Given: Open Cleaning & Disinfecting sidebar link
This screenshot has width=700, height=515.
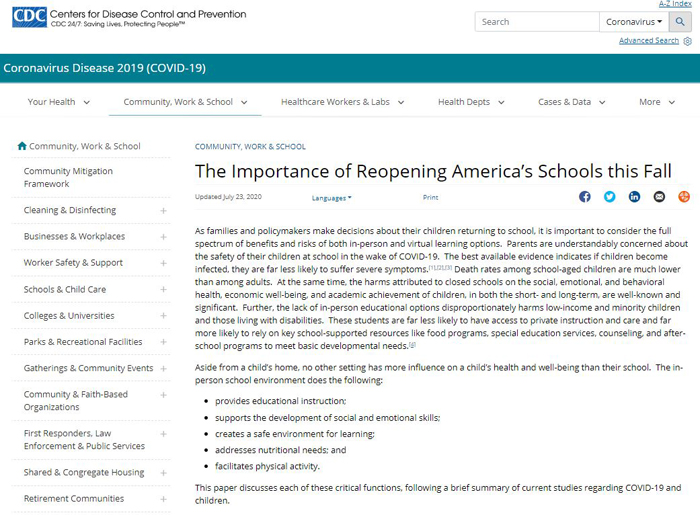Looking at the screenshot, I should point(70,210).
